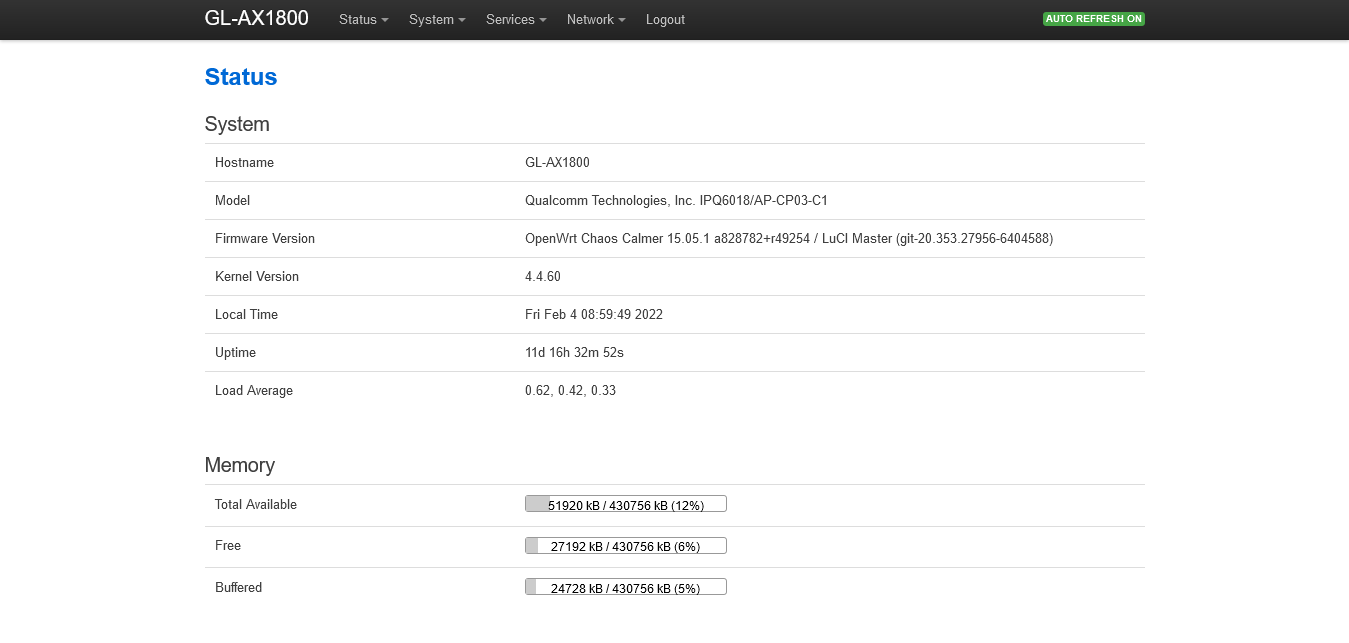
Task: Expand the System menu in navbar
Action: (437, 19)
